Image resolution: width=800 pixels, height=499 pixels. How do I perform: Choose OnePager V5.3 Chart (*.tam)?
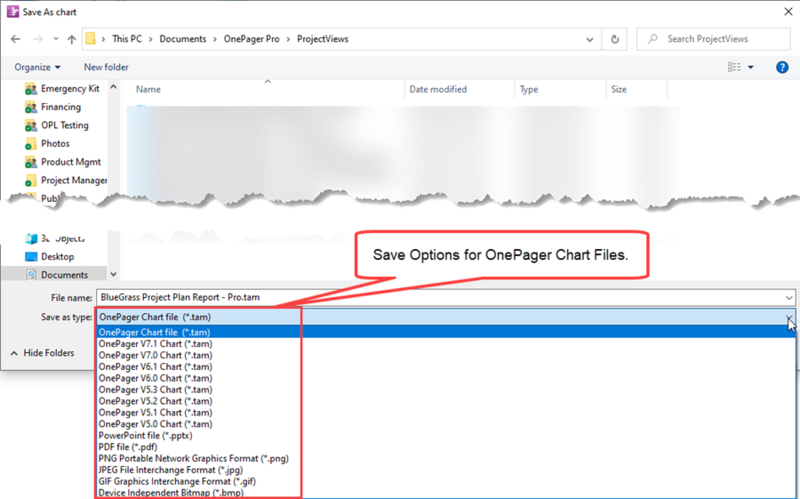(155, 390)
